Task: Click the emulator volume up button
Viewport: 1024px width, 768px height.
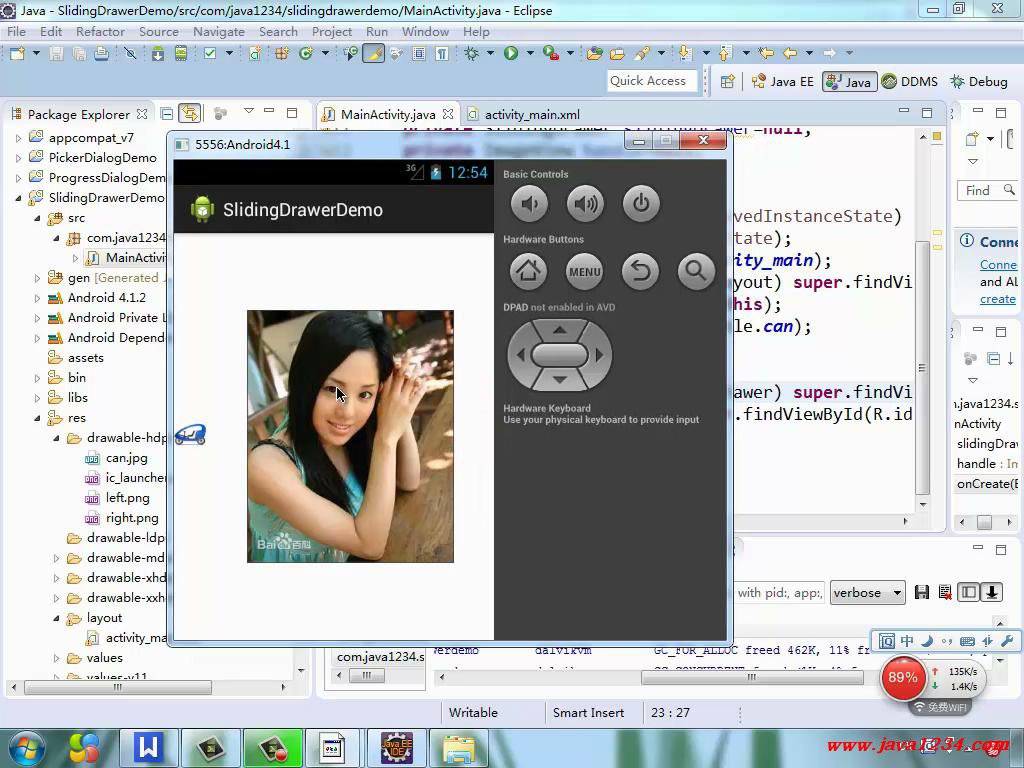Action: tap(585, 204)
